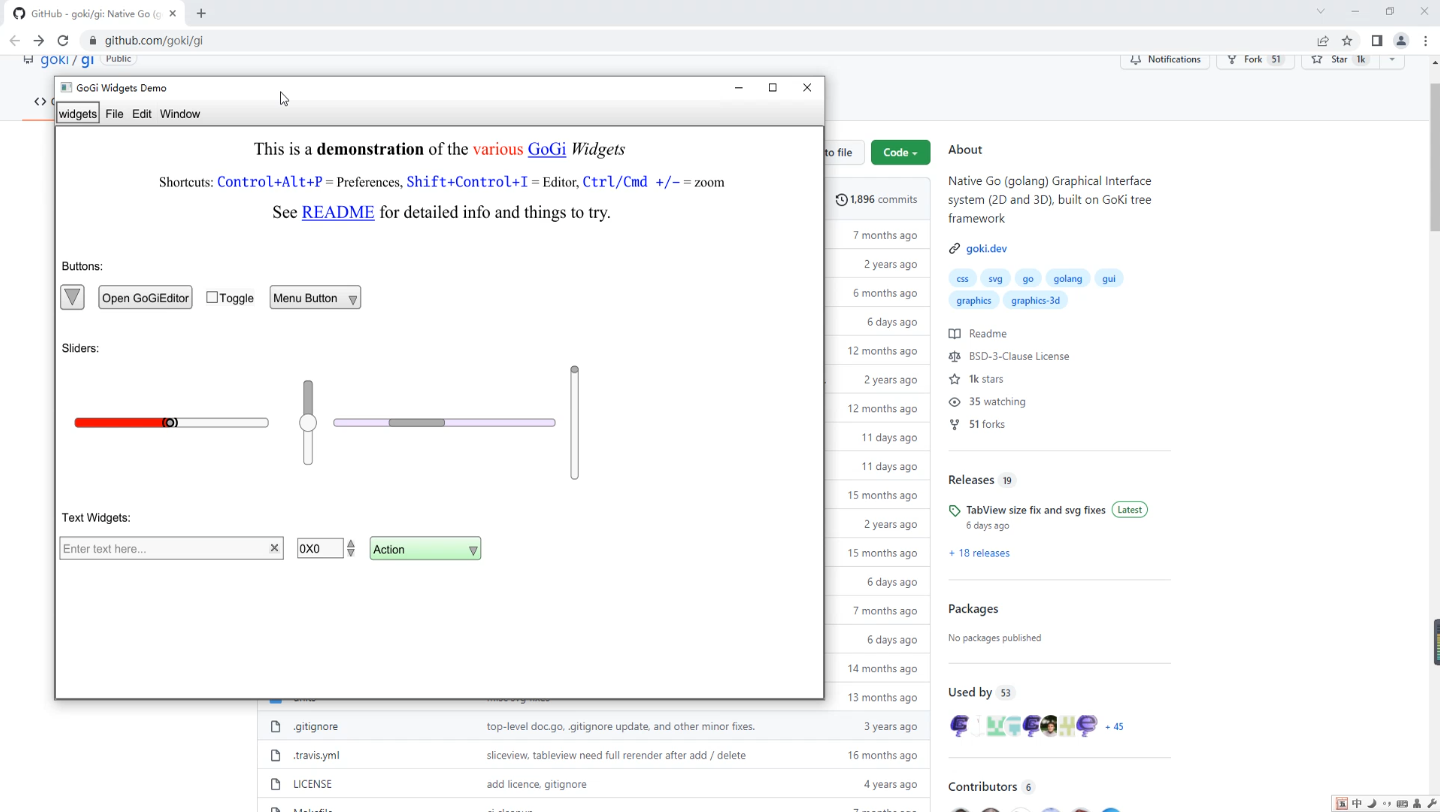
Task: Select the golang topic tag
Action: click(x=1067, y=279)
